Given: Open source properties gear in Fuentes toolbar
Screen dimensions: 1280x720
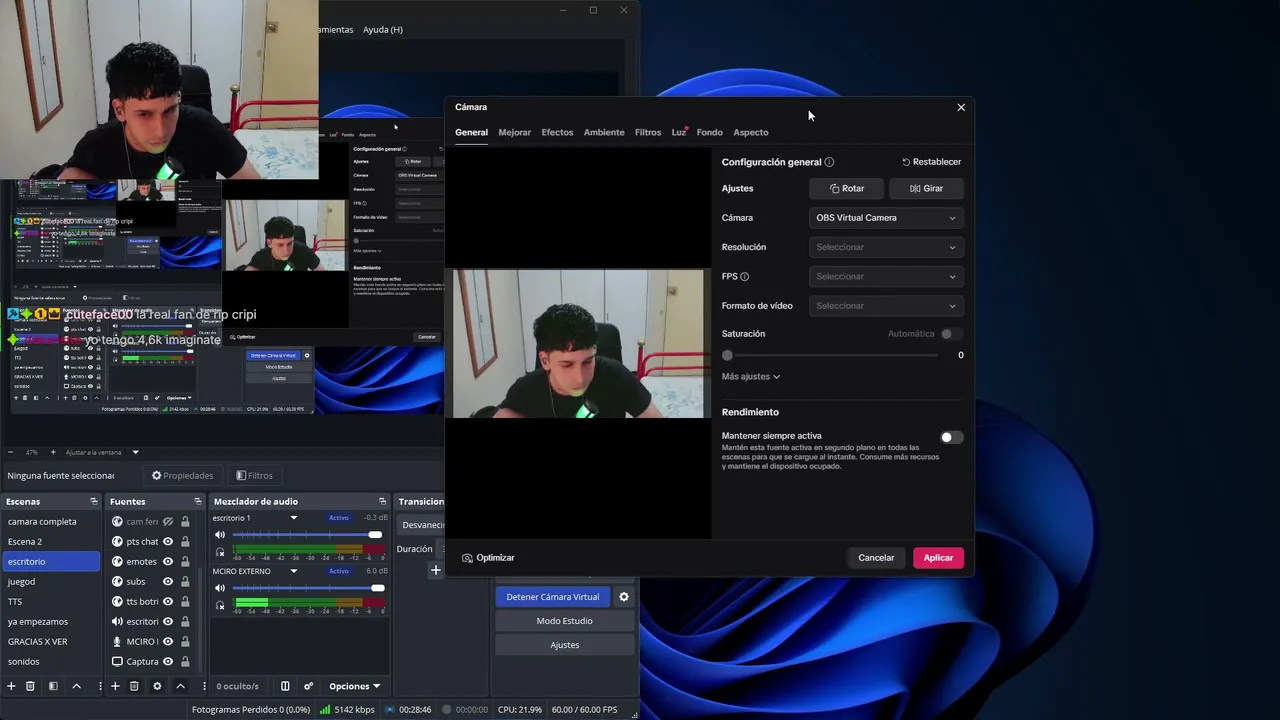Looking at the screenshot, I should [157, 686].
